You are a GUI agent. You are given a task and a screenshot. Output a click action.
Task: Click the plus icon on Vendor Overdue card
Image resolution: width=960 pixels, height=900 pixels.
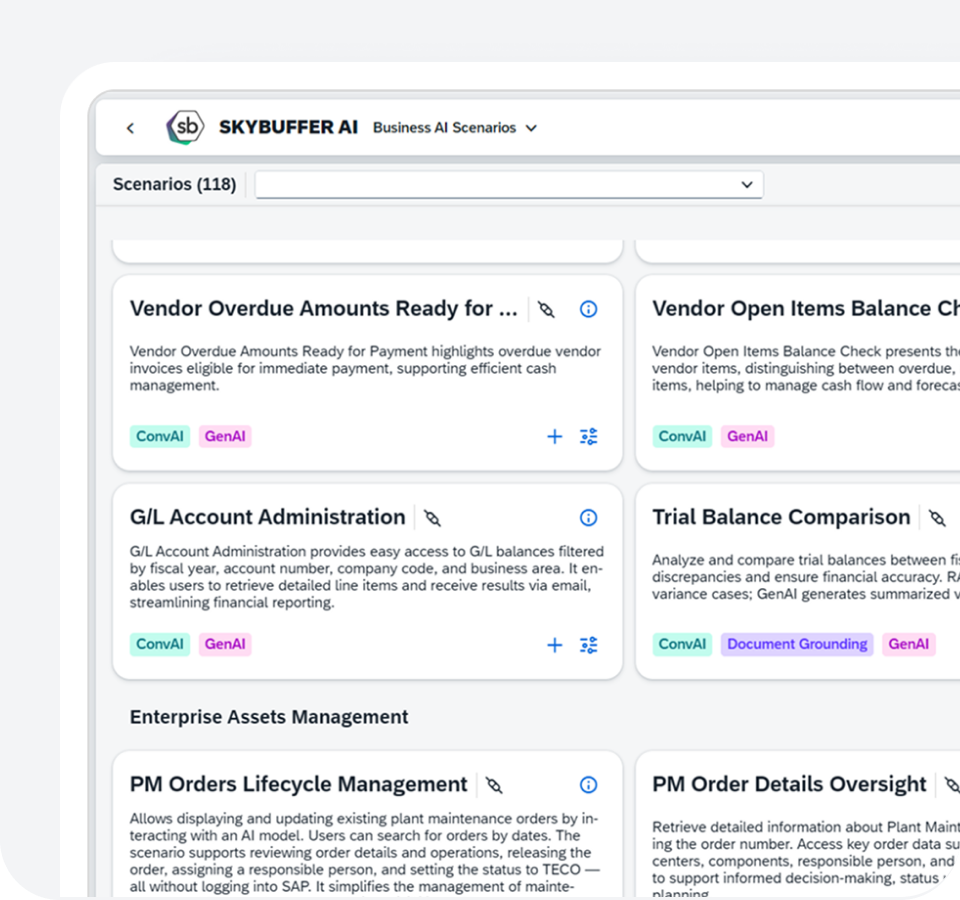pos(554,436)
